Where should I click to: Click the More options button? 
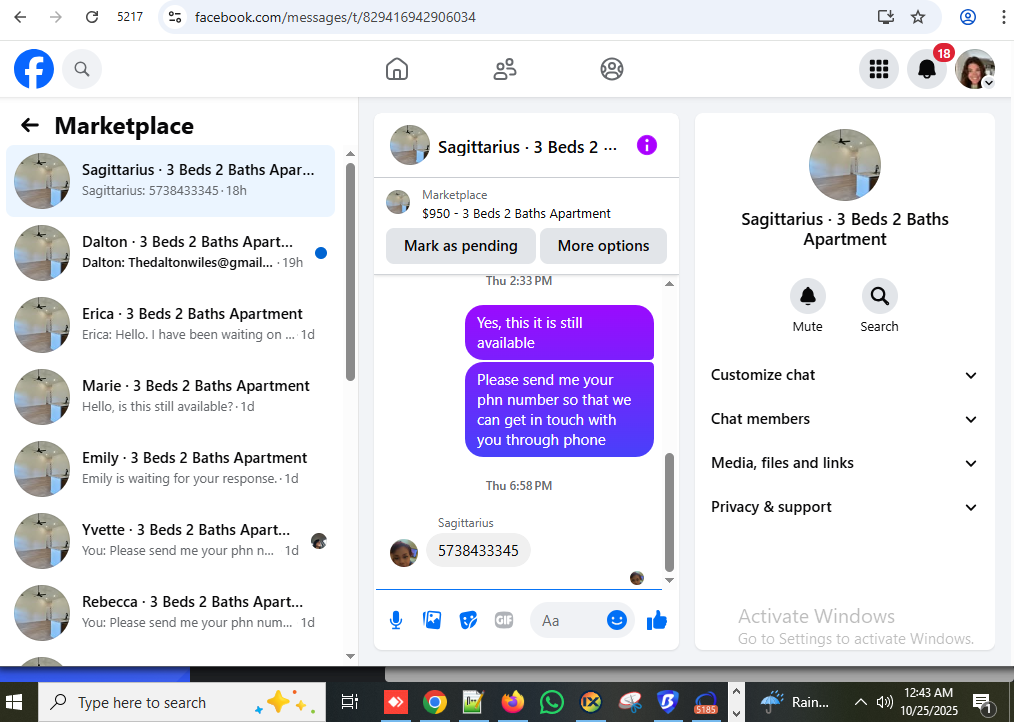click(603, 246)
